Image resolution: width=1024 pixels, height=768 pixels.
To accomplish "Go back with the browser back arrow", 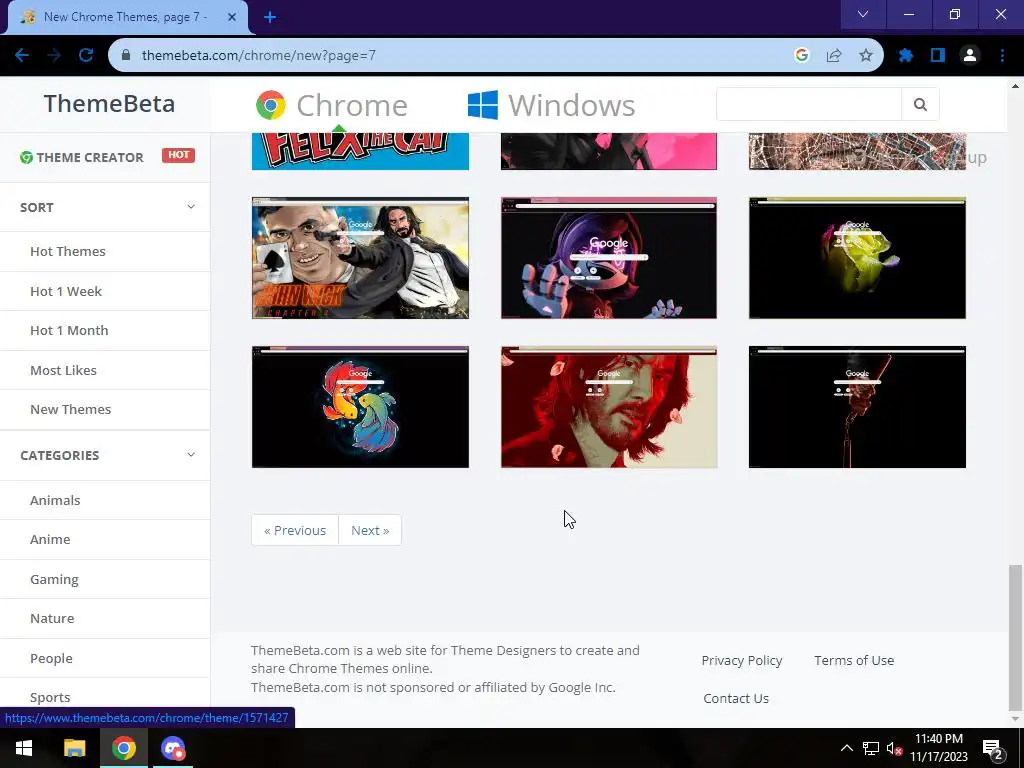I will coord(22,56).
